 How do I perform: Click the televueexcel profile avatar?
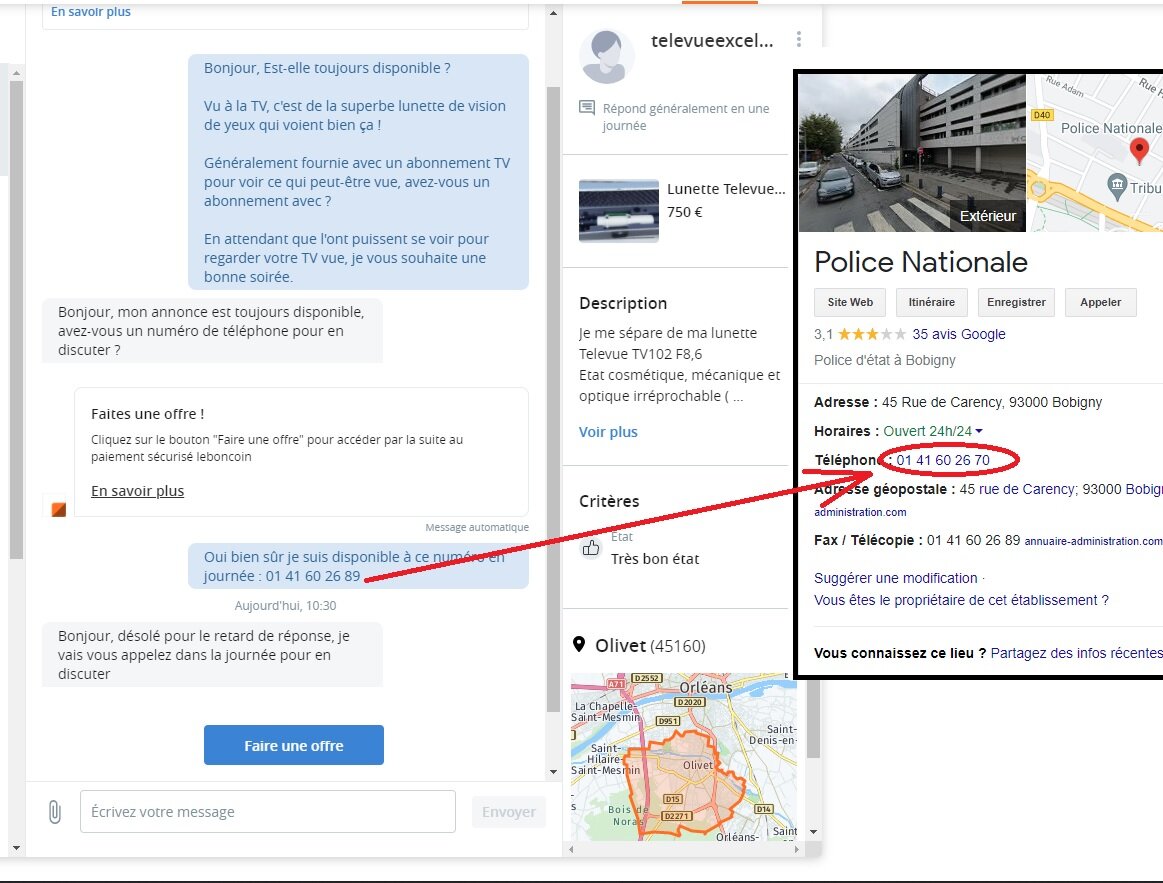pos(607,57)
